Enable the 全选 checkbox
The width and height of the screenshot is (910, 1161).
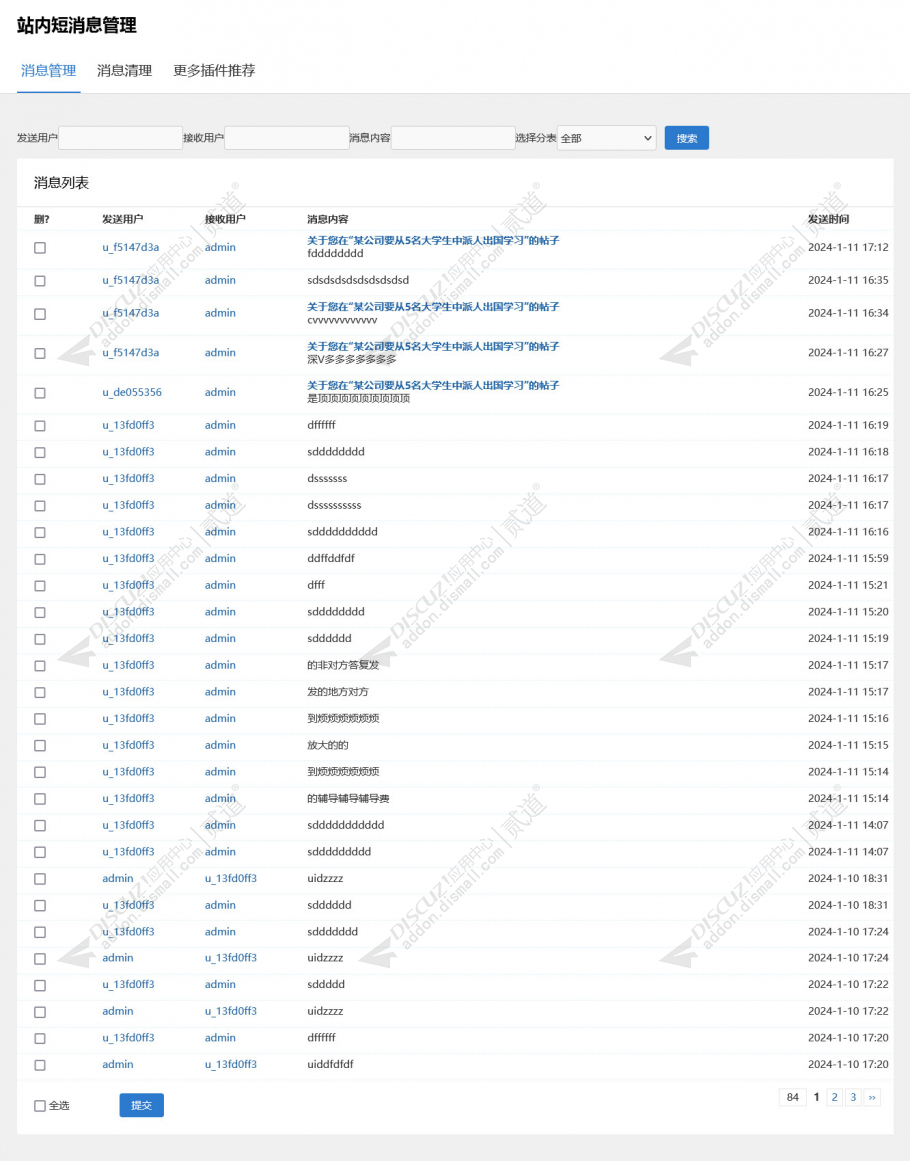pos(40,1105)
